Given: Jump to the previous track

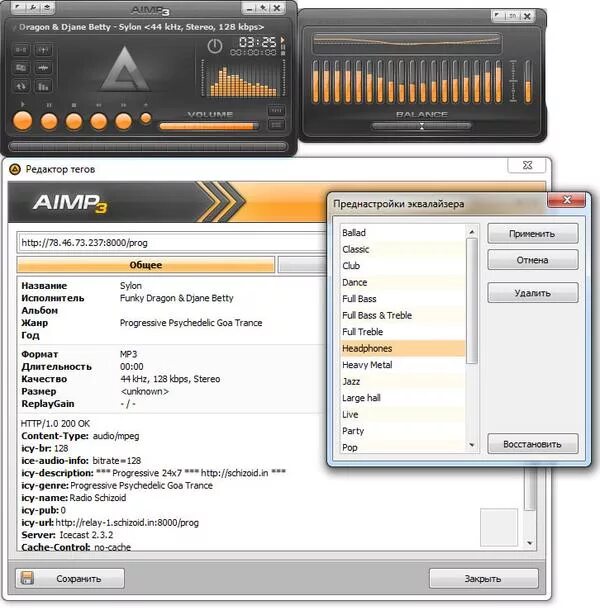Looking at the screenshot, I should point(98,122).
